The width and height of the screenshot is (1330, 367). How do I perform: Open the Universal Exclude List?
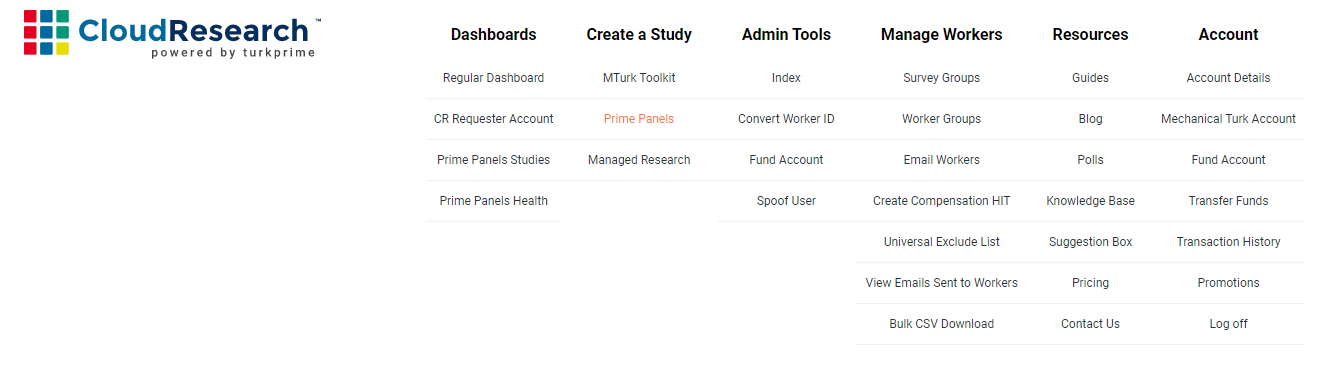[x=941, y=242]
